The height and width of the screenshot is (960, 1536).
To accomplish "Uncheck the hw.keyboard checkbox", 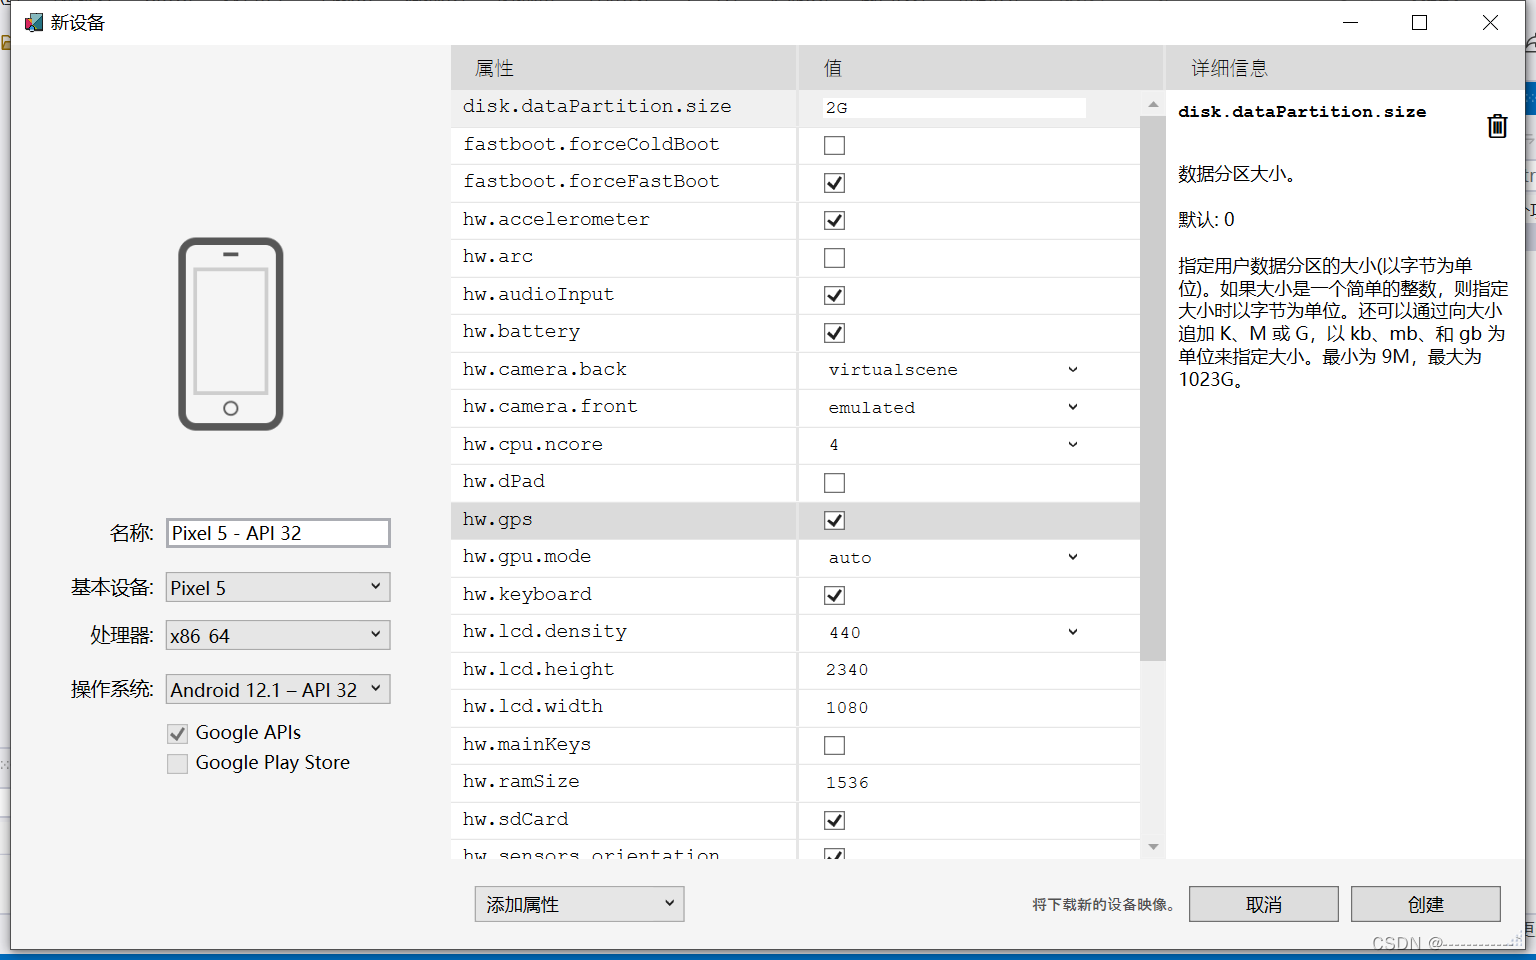I will click(x=834, y=596).
